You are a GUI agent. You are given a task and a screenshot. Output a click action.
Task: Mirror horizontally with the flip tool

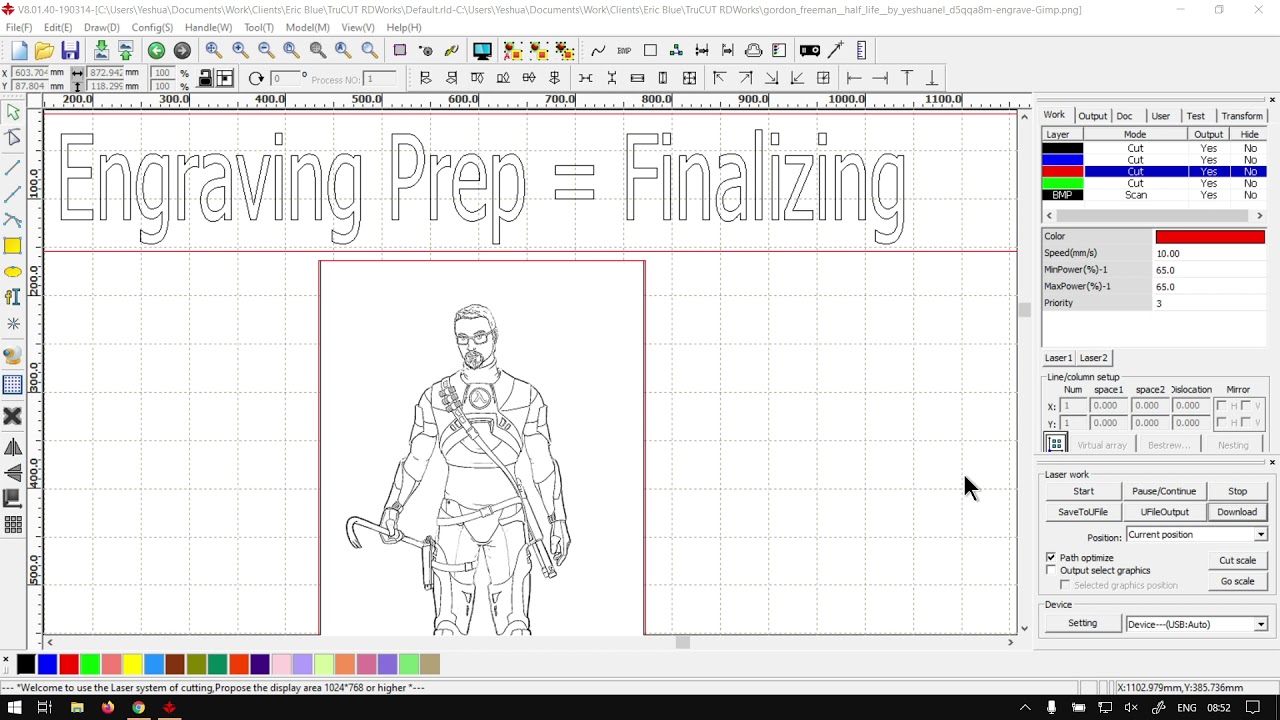(x=13, y=447)
